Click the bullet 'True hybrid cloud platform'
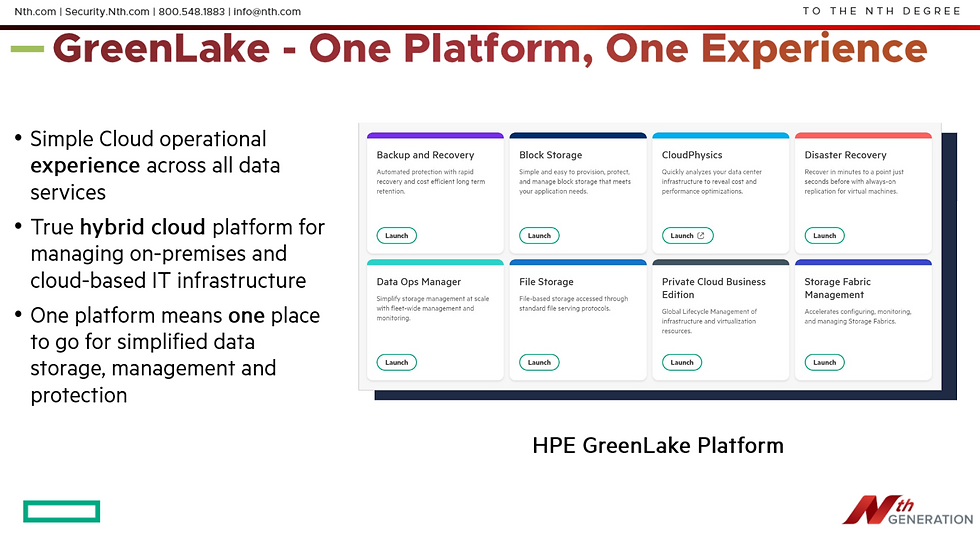980x539 pixels. tap(178, 254)
